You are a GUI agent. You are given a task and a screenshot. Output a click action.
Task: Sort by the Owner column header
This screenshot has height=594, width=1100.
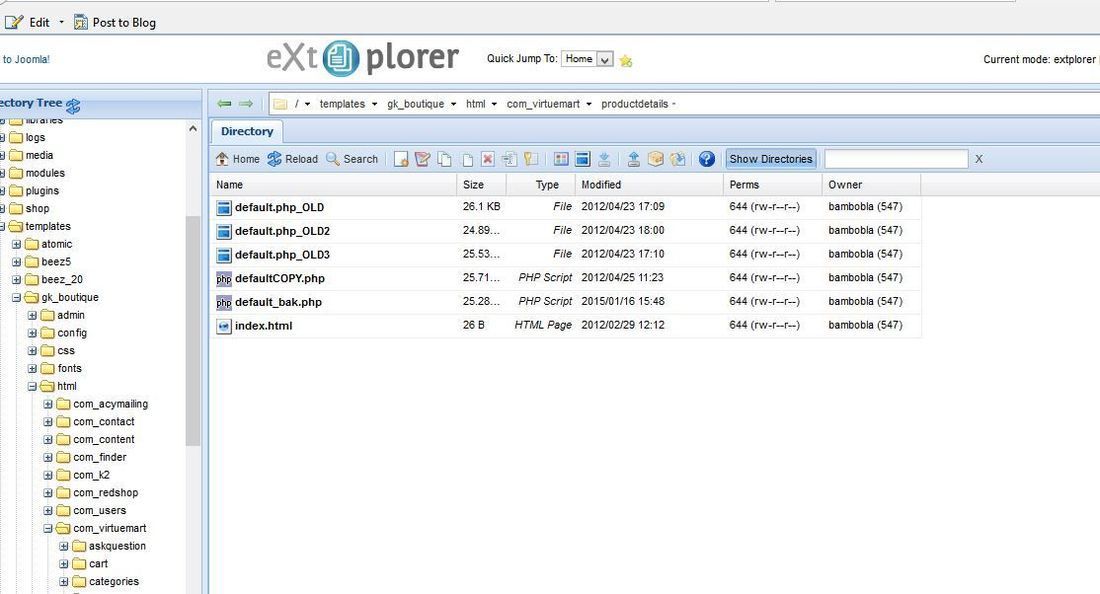[x=871, y=184]
